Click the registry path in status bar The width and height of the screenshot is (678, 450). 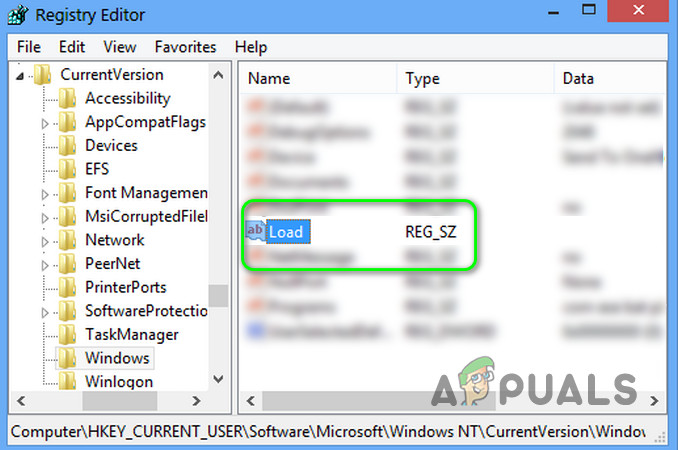click(328, 431)
